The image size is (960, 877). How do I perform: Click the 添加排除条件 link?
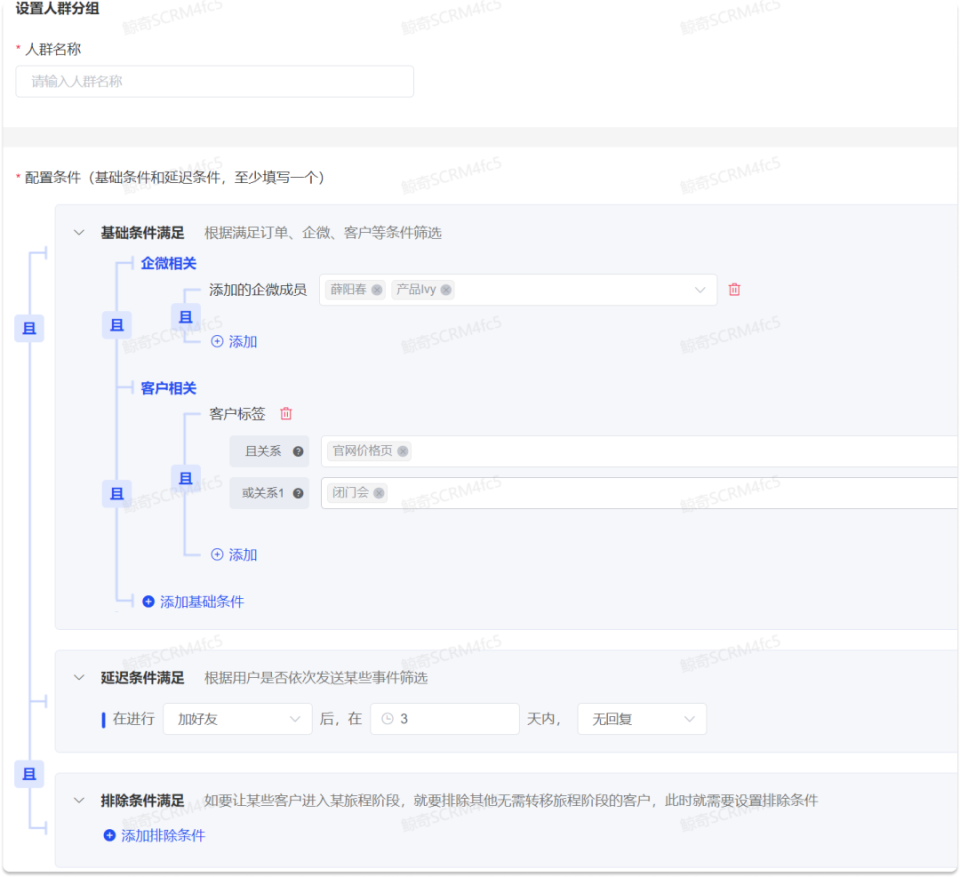click(160, 836)
